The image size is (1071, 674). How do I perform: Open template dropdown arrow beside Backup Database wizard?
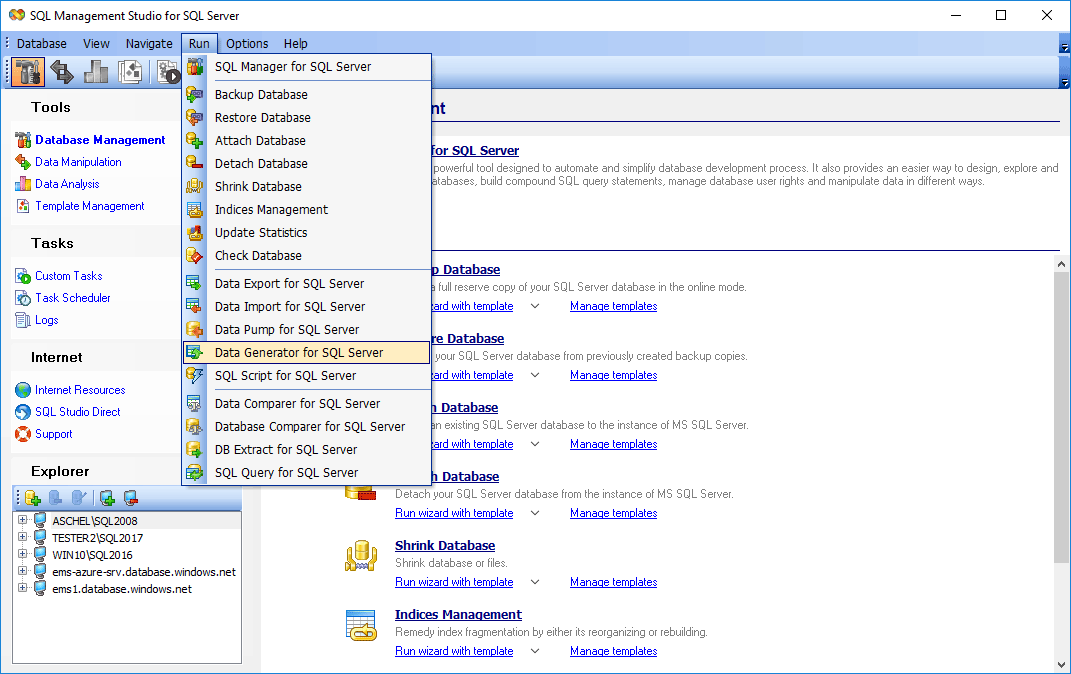click(535, 306)
